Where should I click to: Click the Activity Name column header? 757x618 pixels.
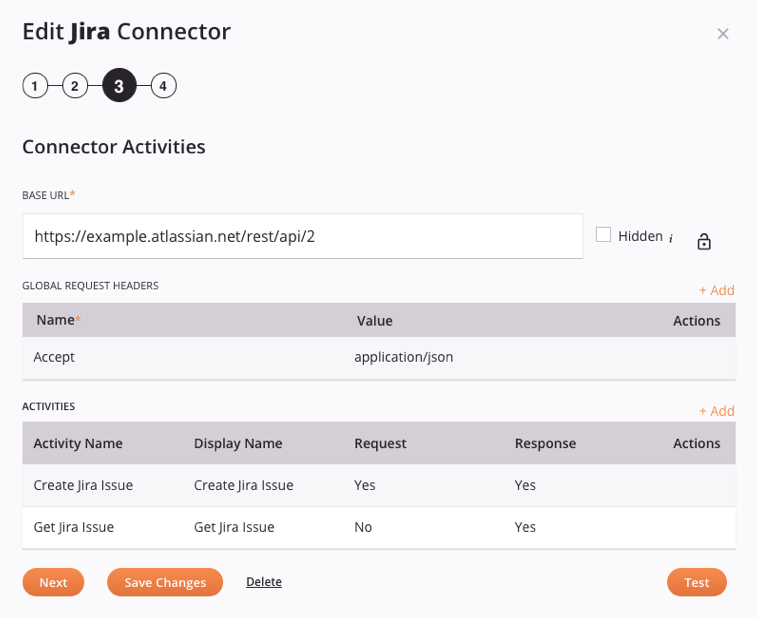[78, 443]
